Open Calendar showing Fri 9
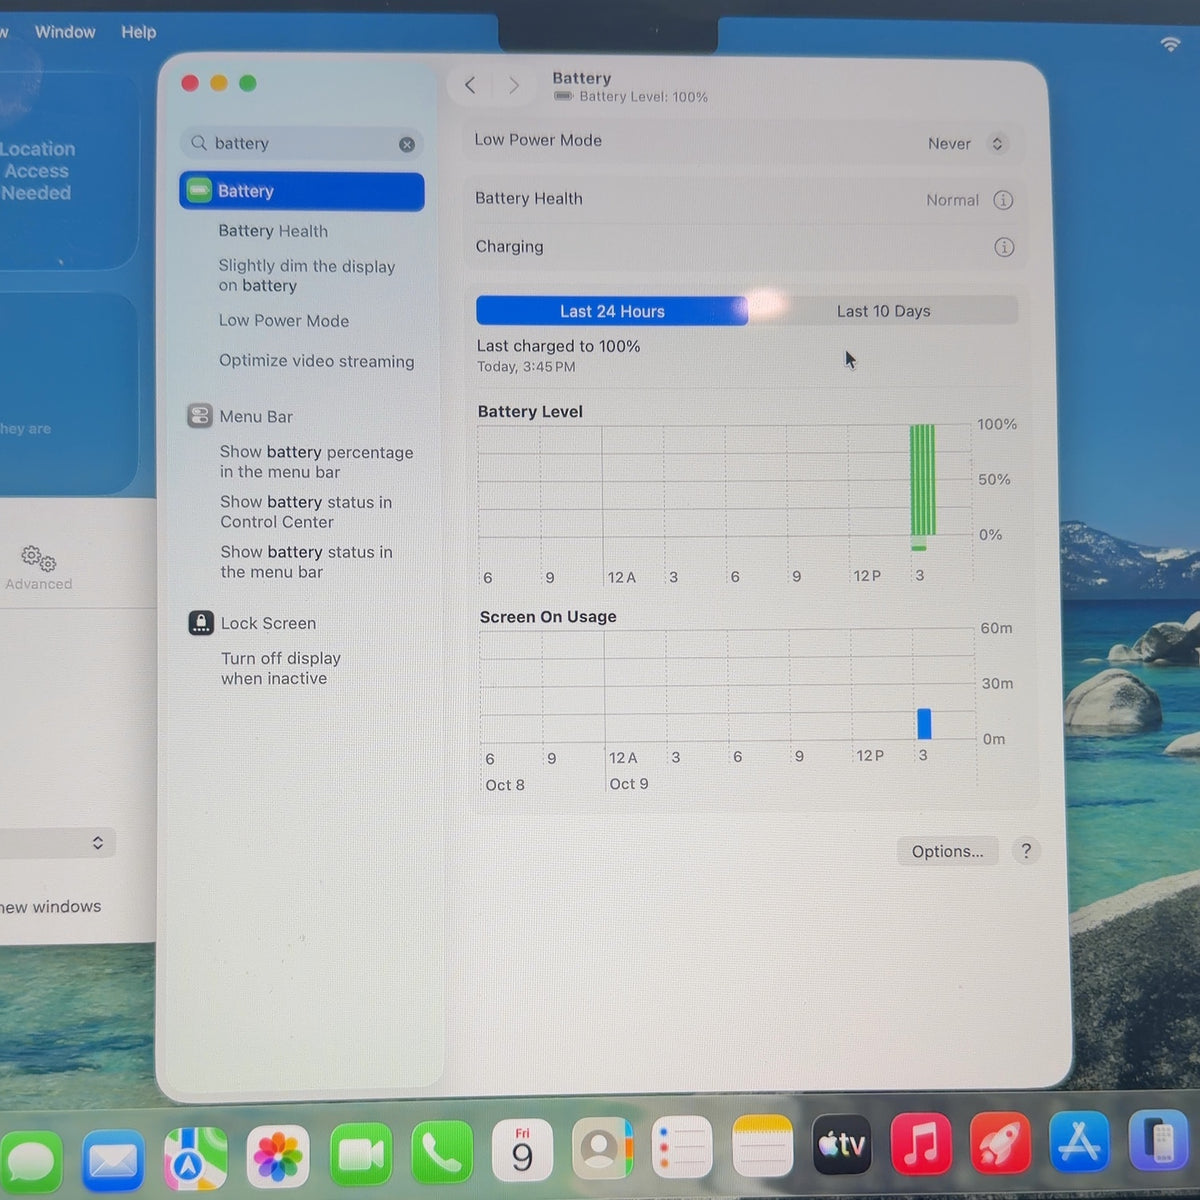The width and height of the screenshot is (1200, 1200). [x=522, y=1151]
